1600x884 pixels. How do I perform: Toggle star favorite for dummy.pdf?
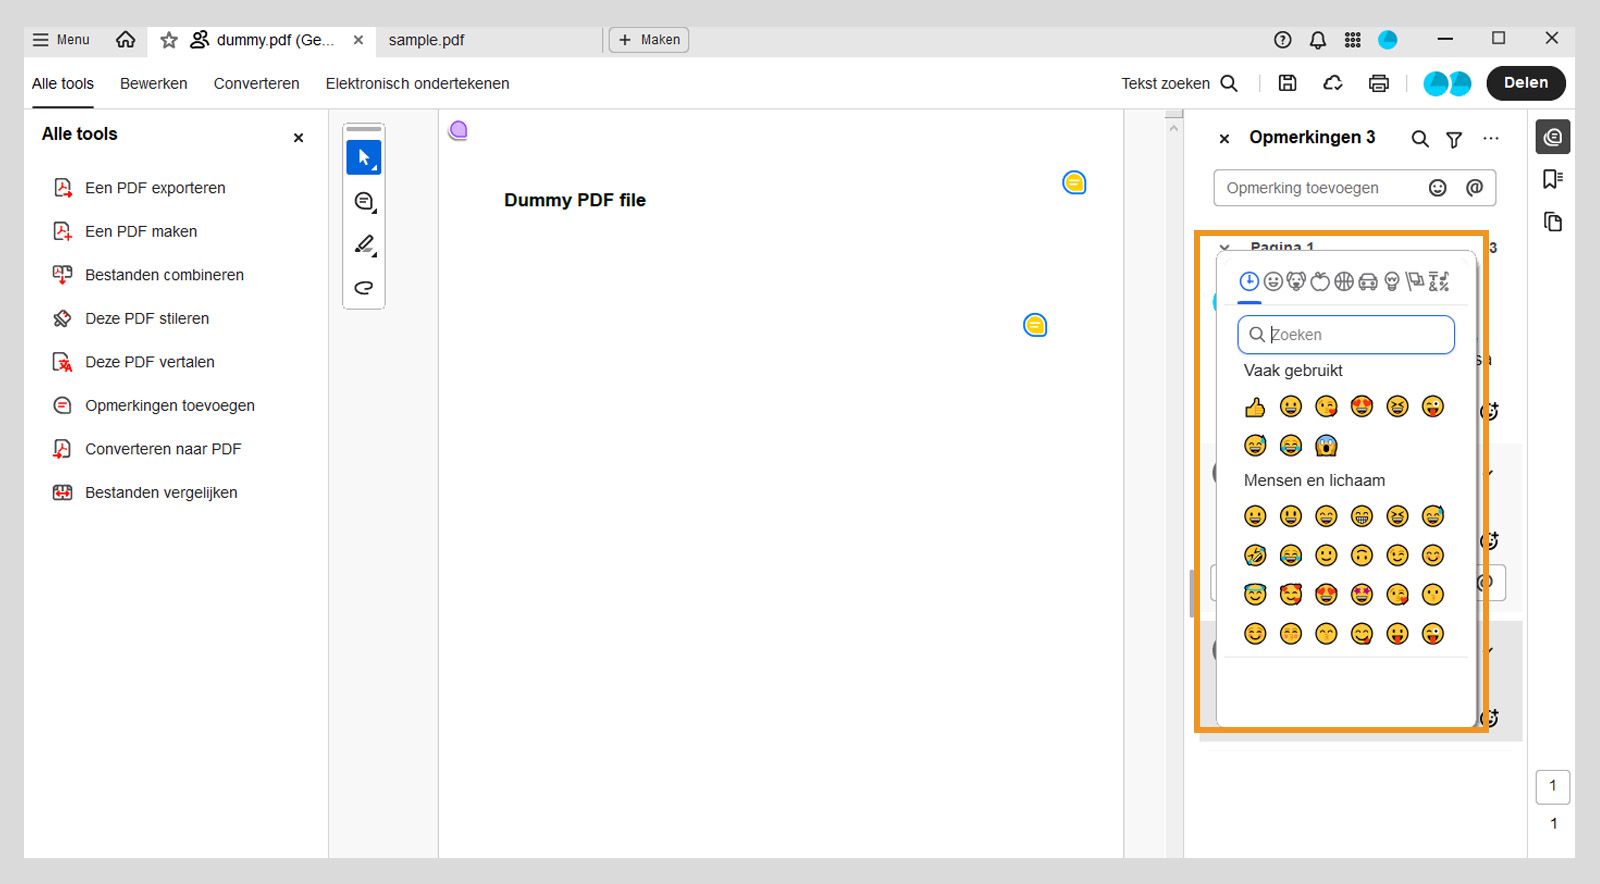pos(169,40)
